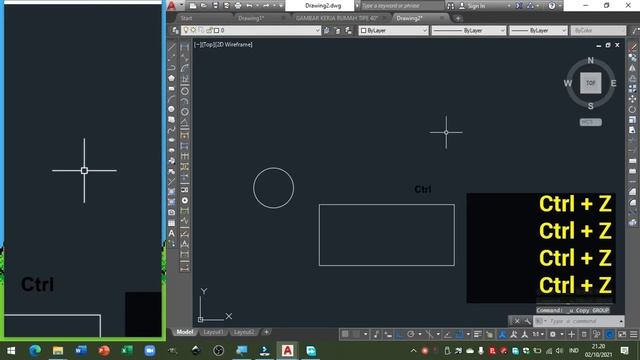Viewport: 640px width, 360px height.
Task: Toggle freeze sun icon for layer 0
Action: point(193,30)
